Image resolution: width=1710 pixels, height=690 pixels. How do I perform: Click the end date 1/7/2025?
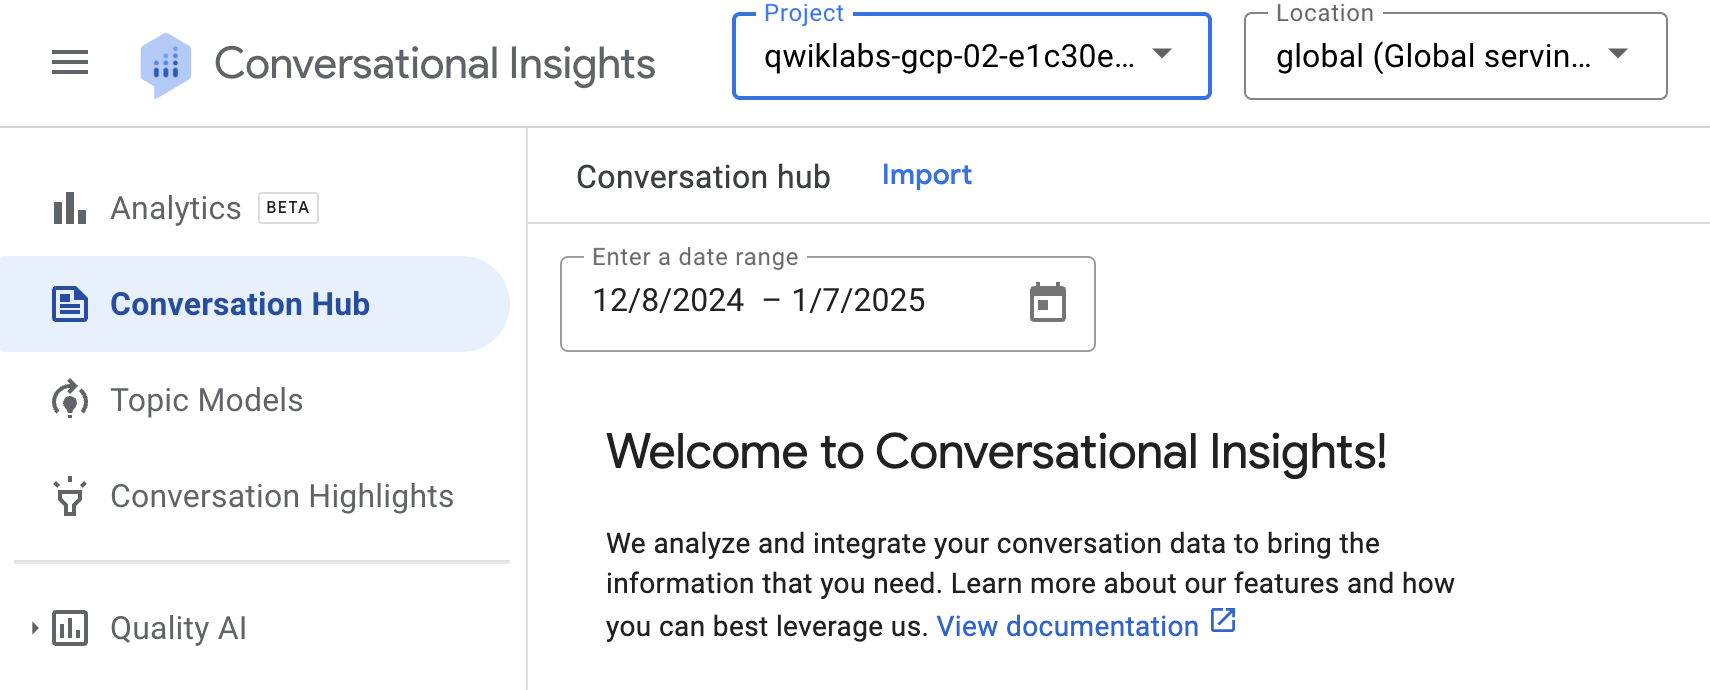click(x=859, y=300)
